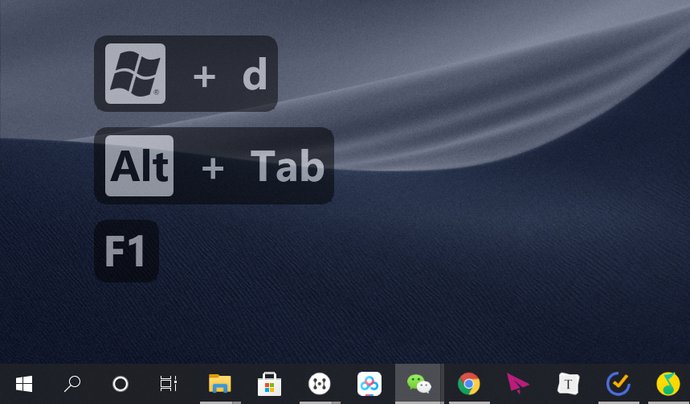Click the Windows key overlay in shortcut display

135,73
